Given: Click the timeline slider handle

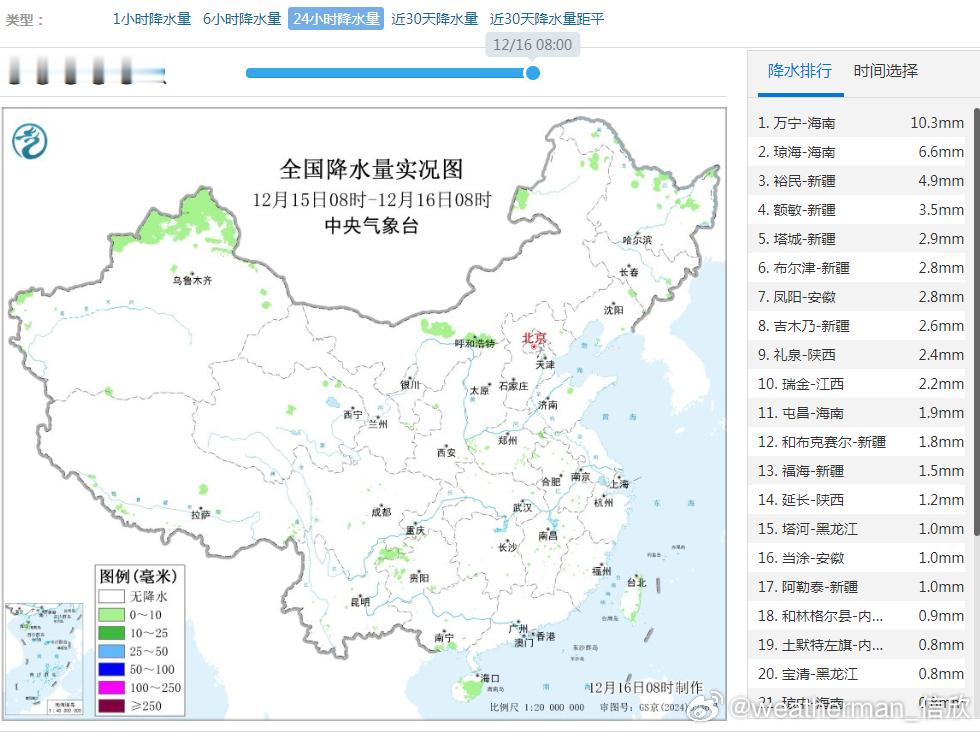Looking at the screenshot, I should (x=533, y=73).
